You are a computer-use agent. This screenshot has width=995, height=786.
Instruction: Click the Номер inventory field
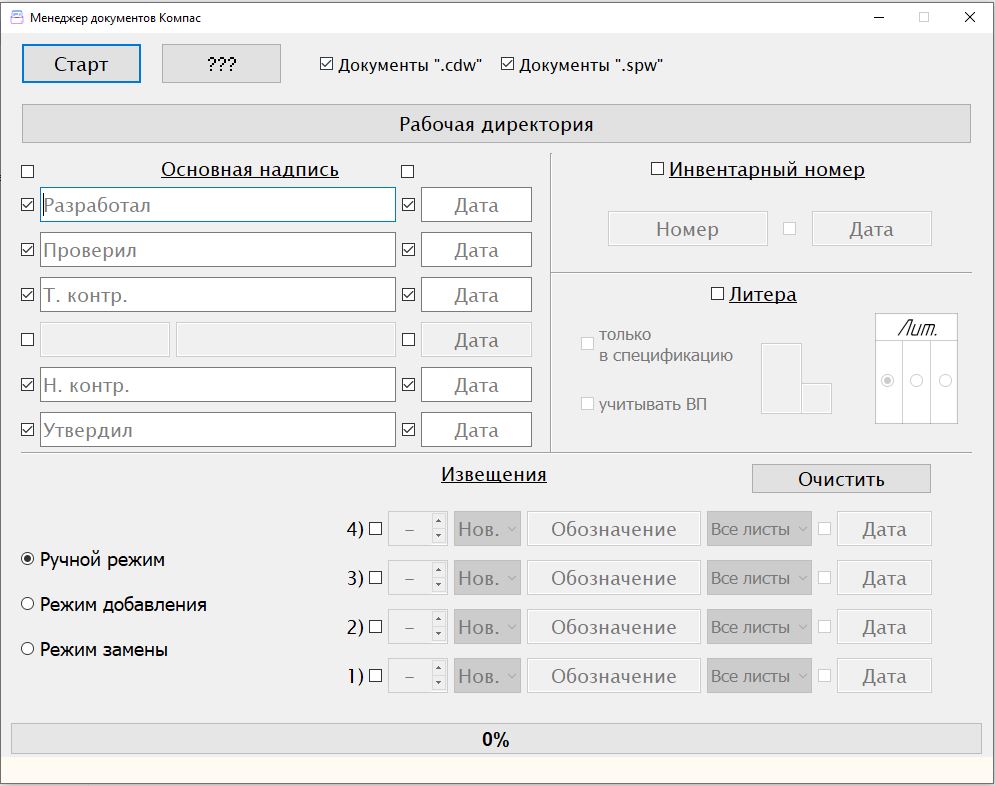pos(687,228)
